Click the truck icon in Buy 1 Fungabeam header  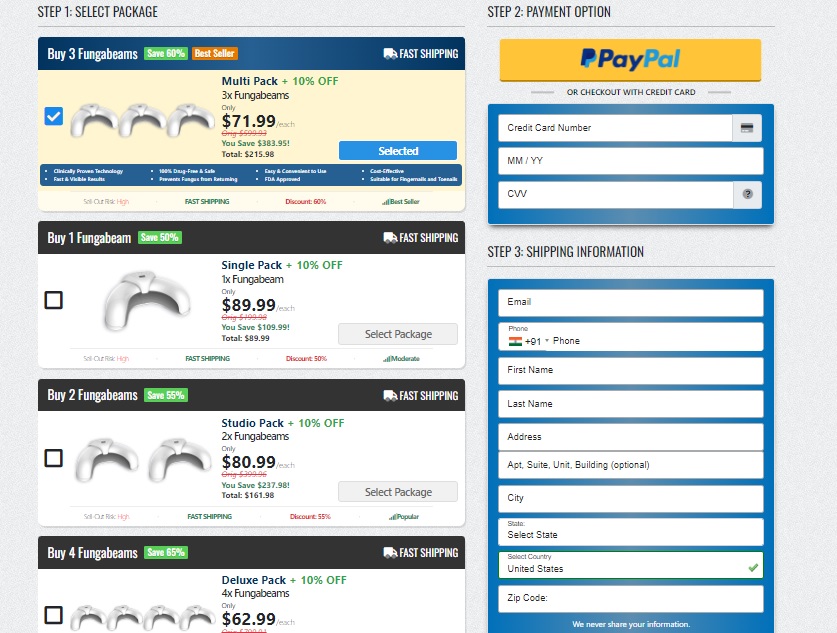pyautogui.click(x=389, y=238)
